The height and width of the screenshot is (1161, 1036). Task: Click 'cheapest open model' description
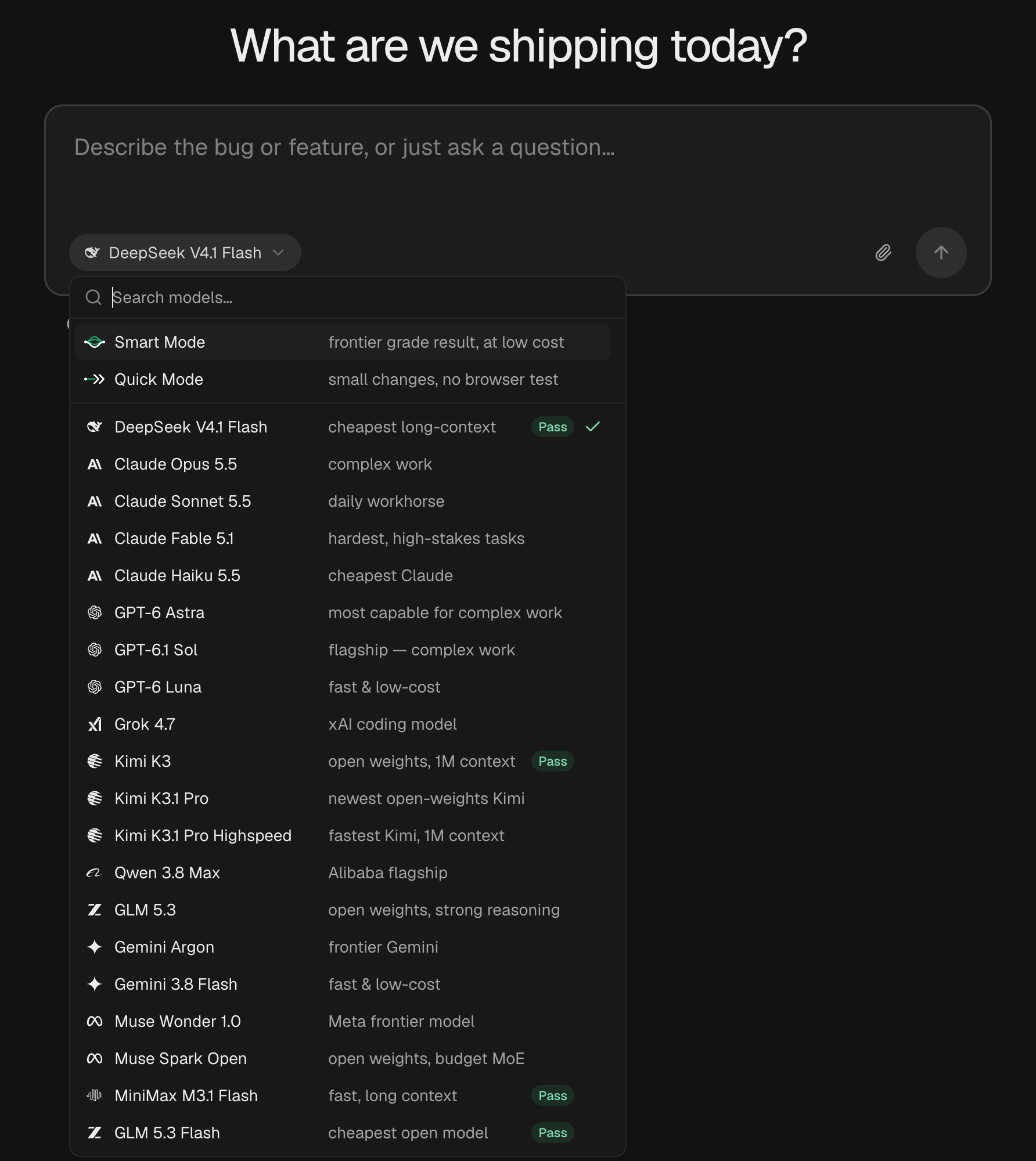click(408, 1133)
